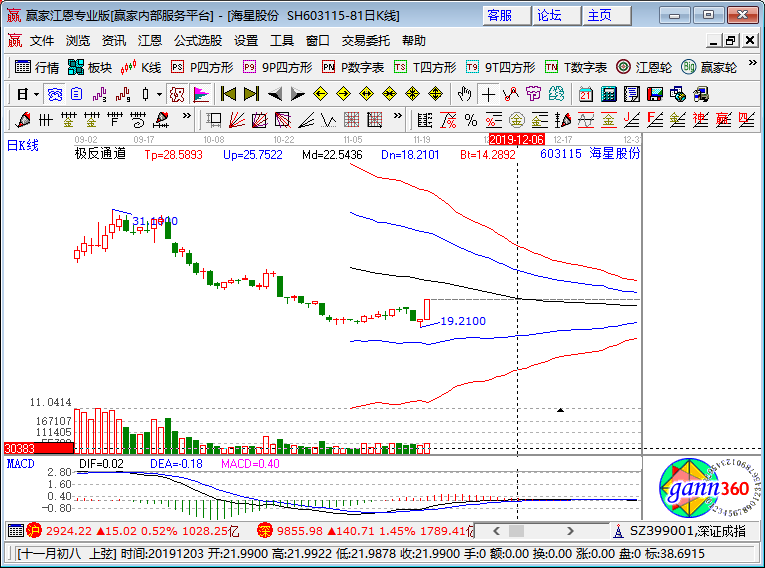Toggle the blue 云 pattern button
The width and height of the screenshot is (765, 568).
pyautogui.click(x=55, y=94)
